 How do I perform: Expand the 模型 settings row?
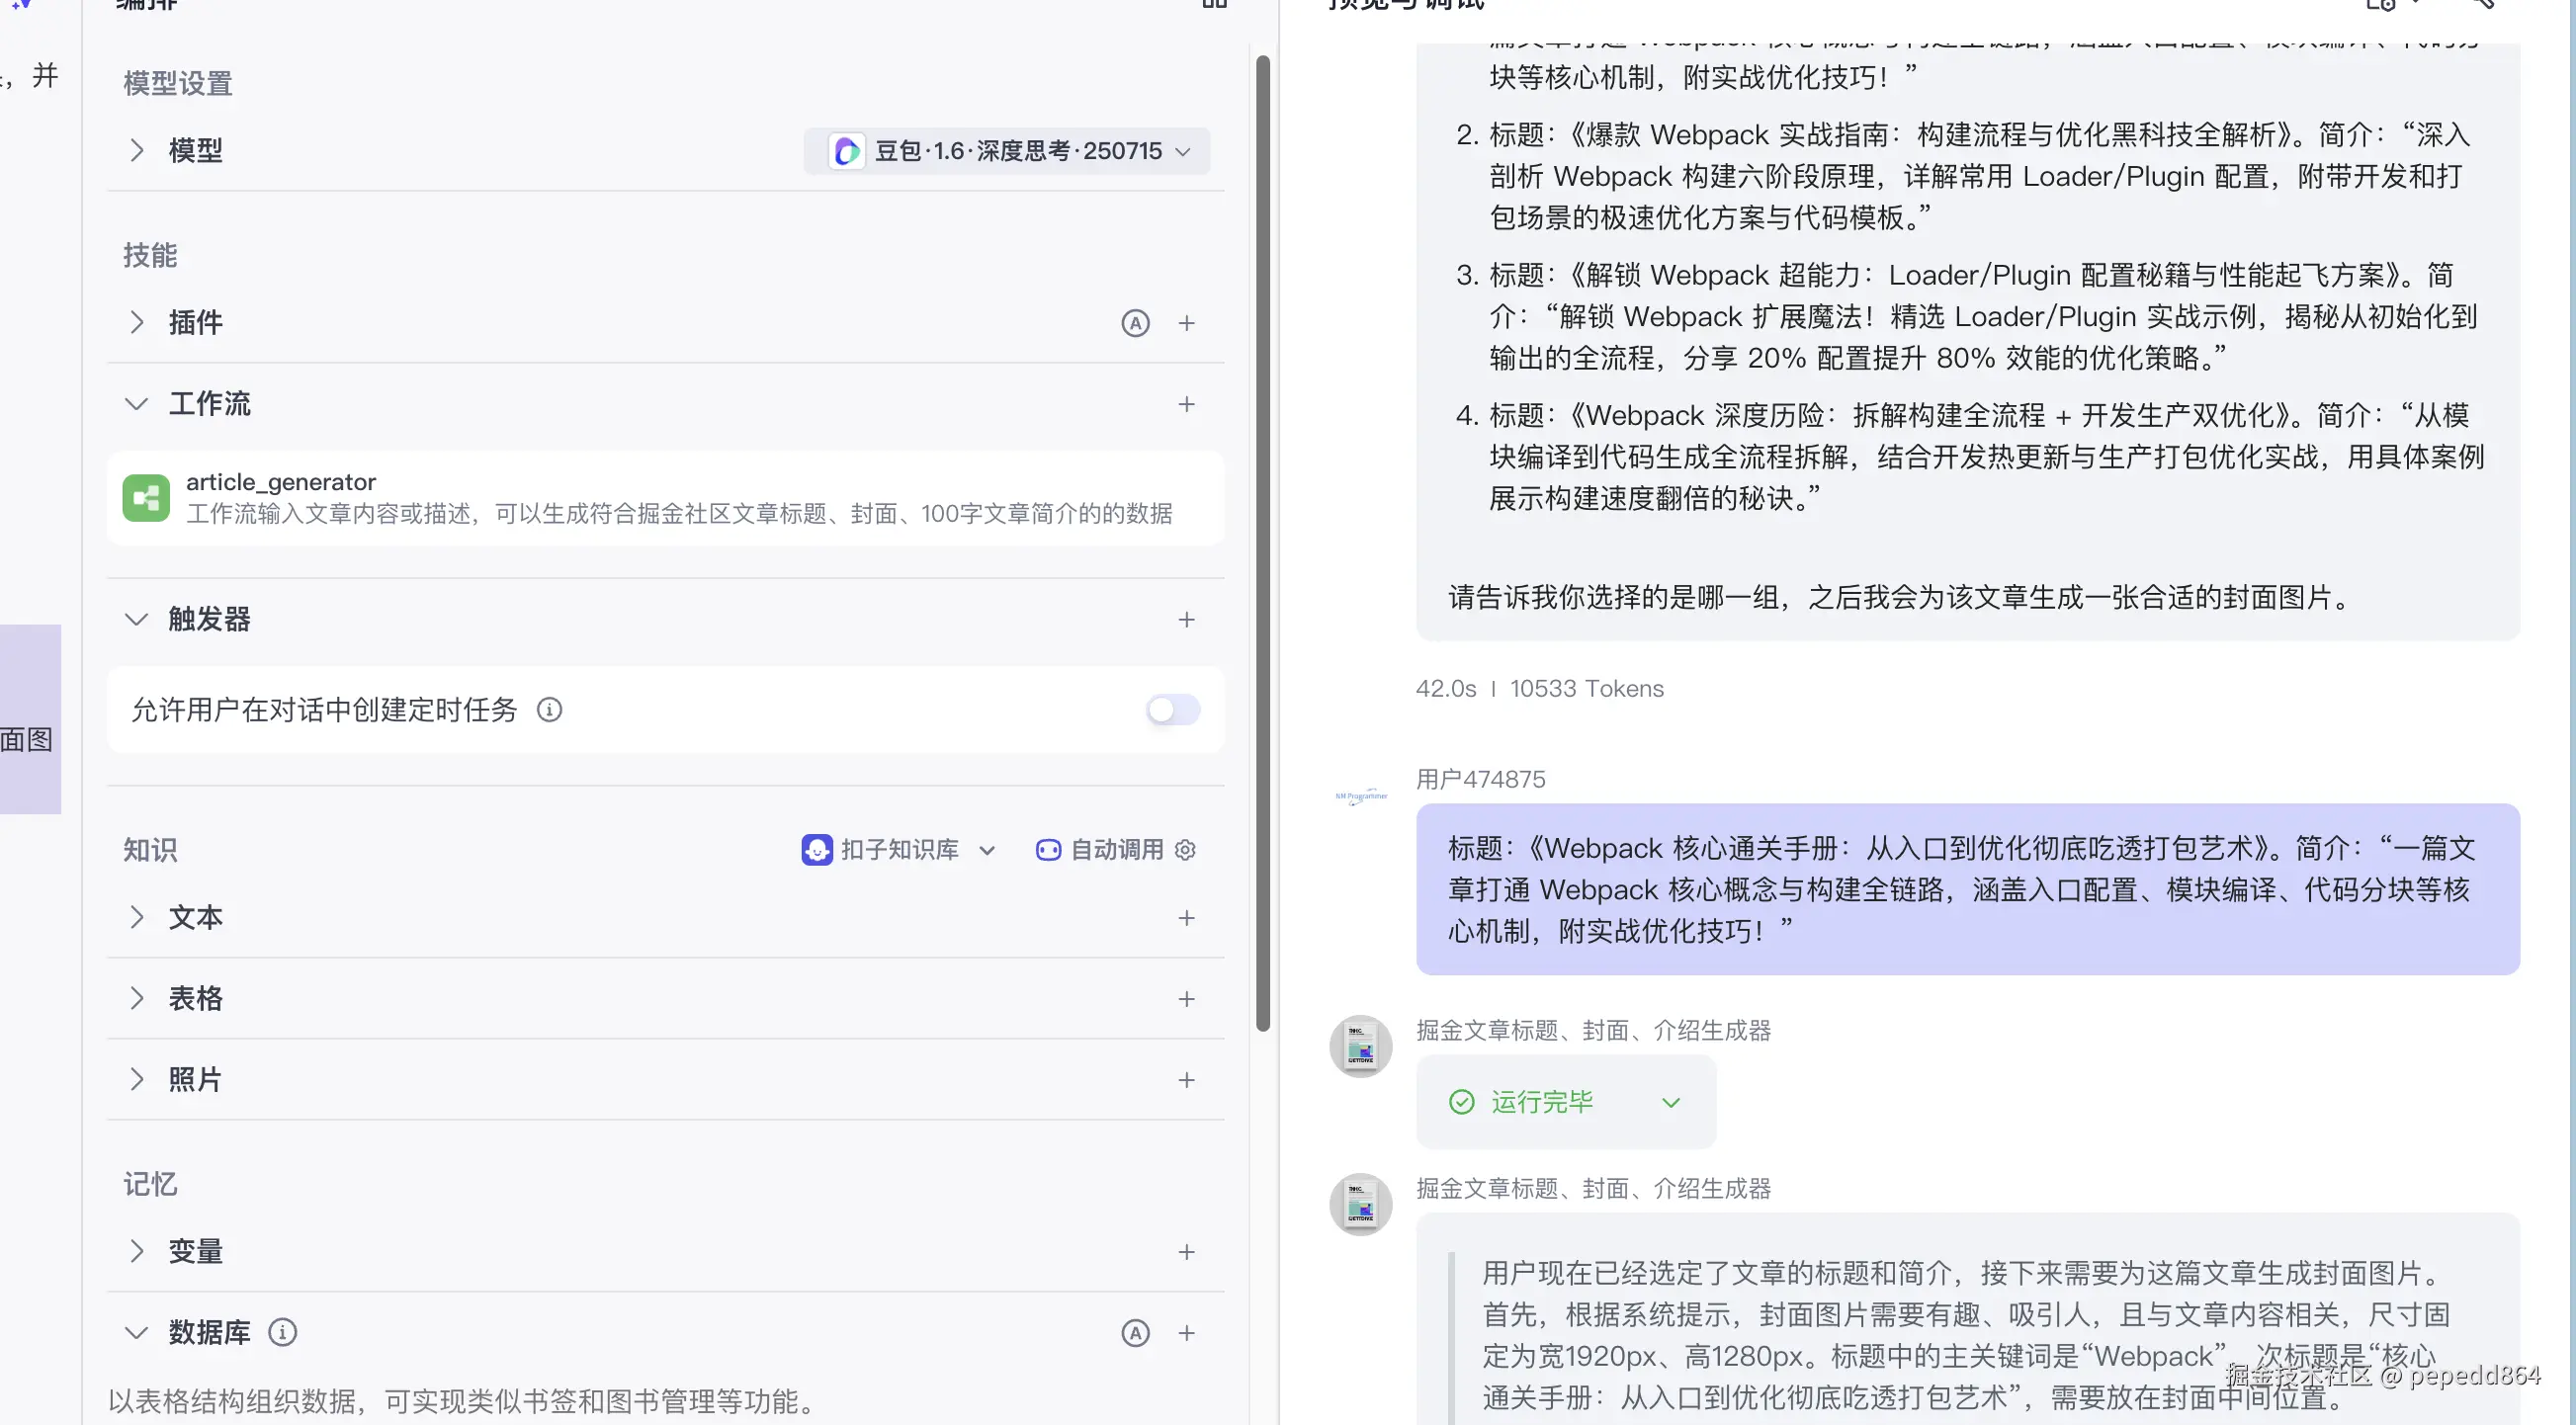[136, 151]
